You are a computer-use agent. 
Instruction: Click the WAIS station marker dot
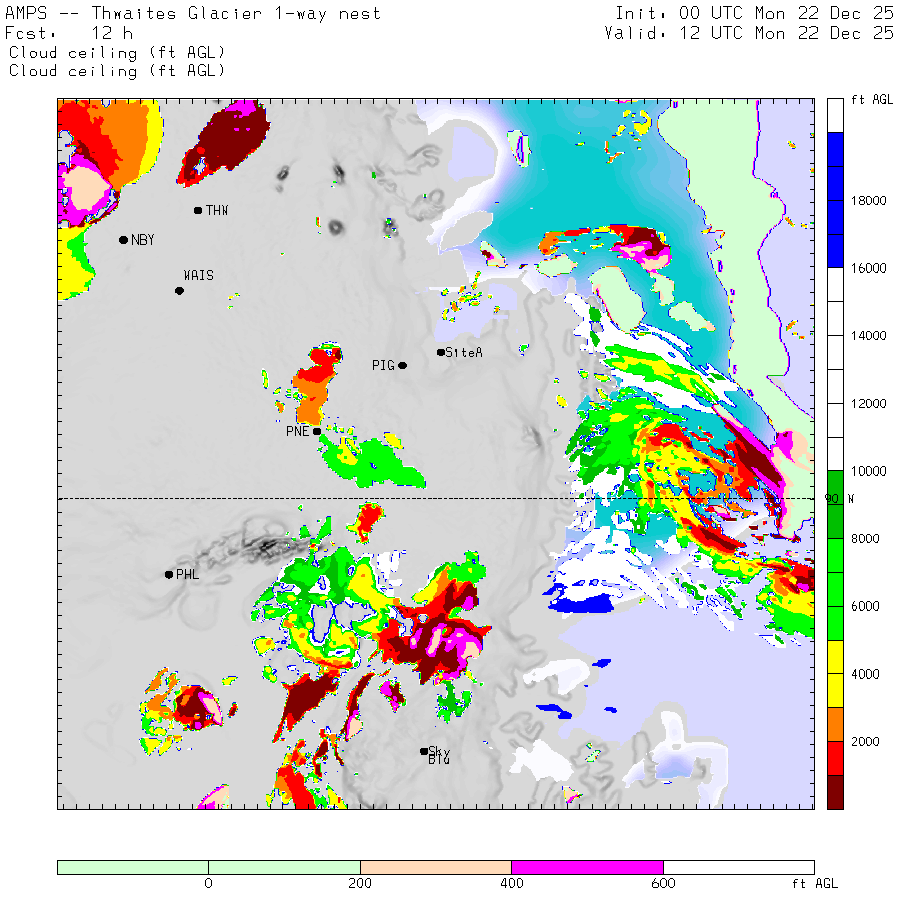coord(179,291)
